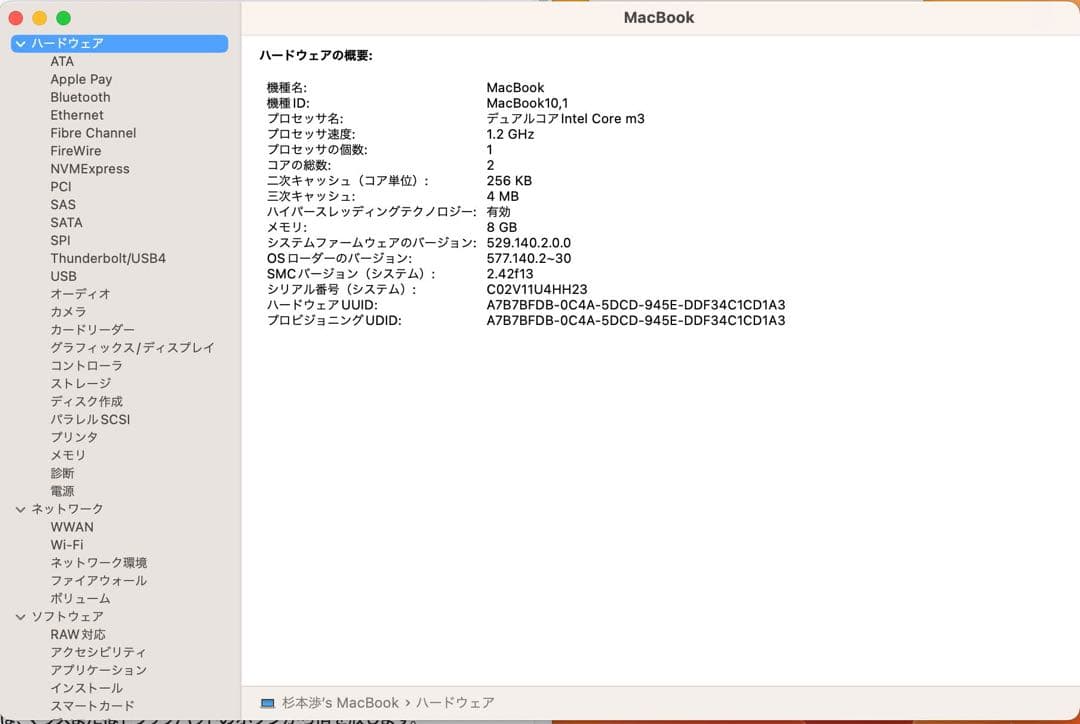1080x724 pixels.
Task: Select the NVMExpress sidebar item
Action: tap(90, 169)
